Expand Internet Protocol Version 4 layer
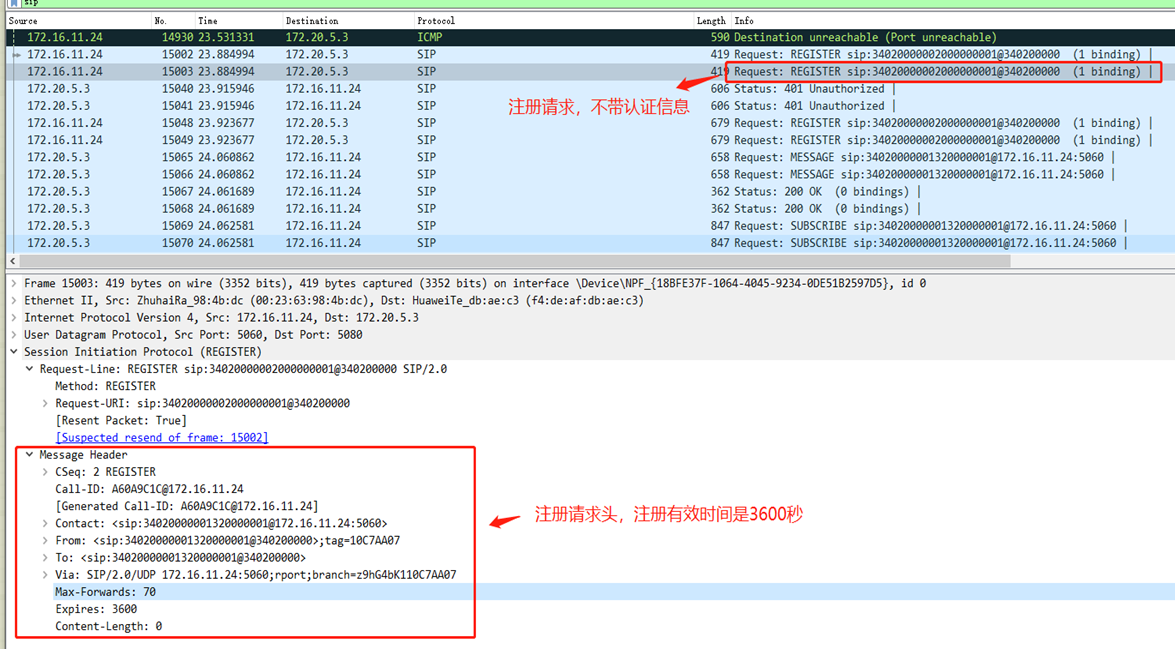 [x=13, y=318]
